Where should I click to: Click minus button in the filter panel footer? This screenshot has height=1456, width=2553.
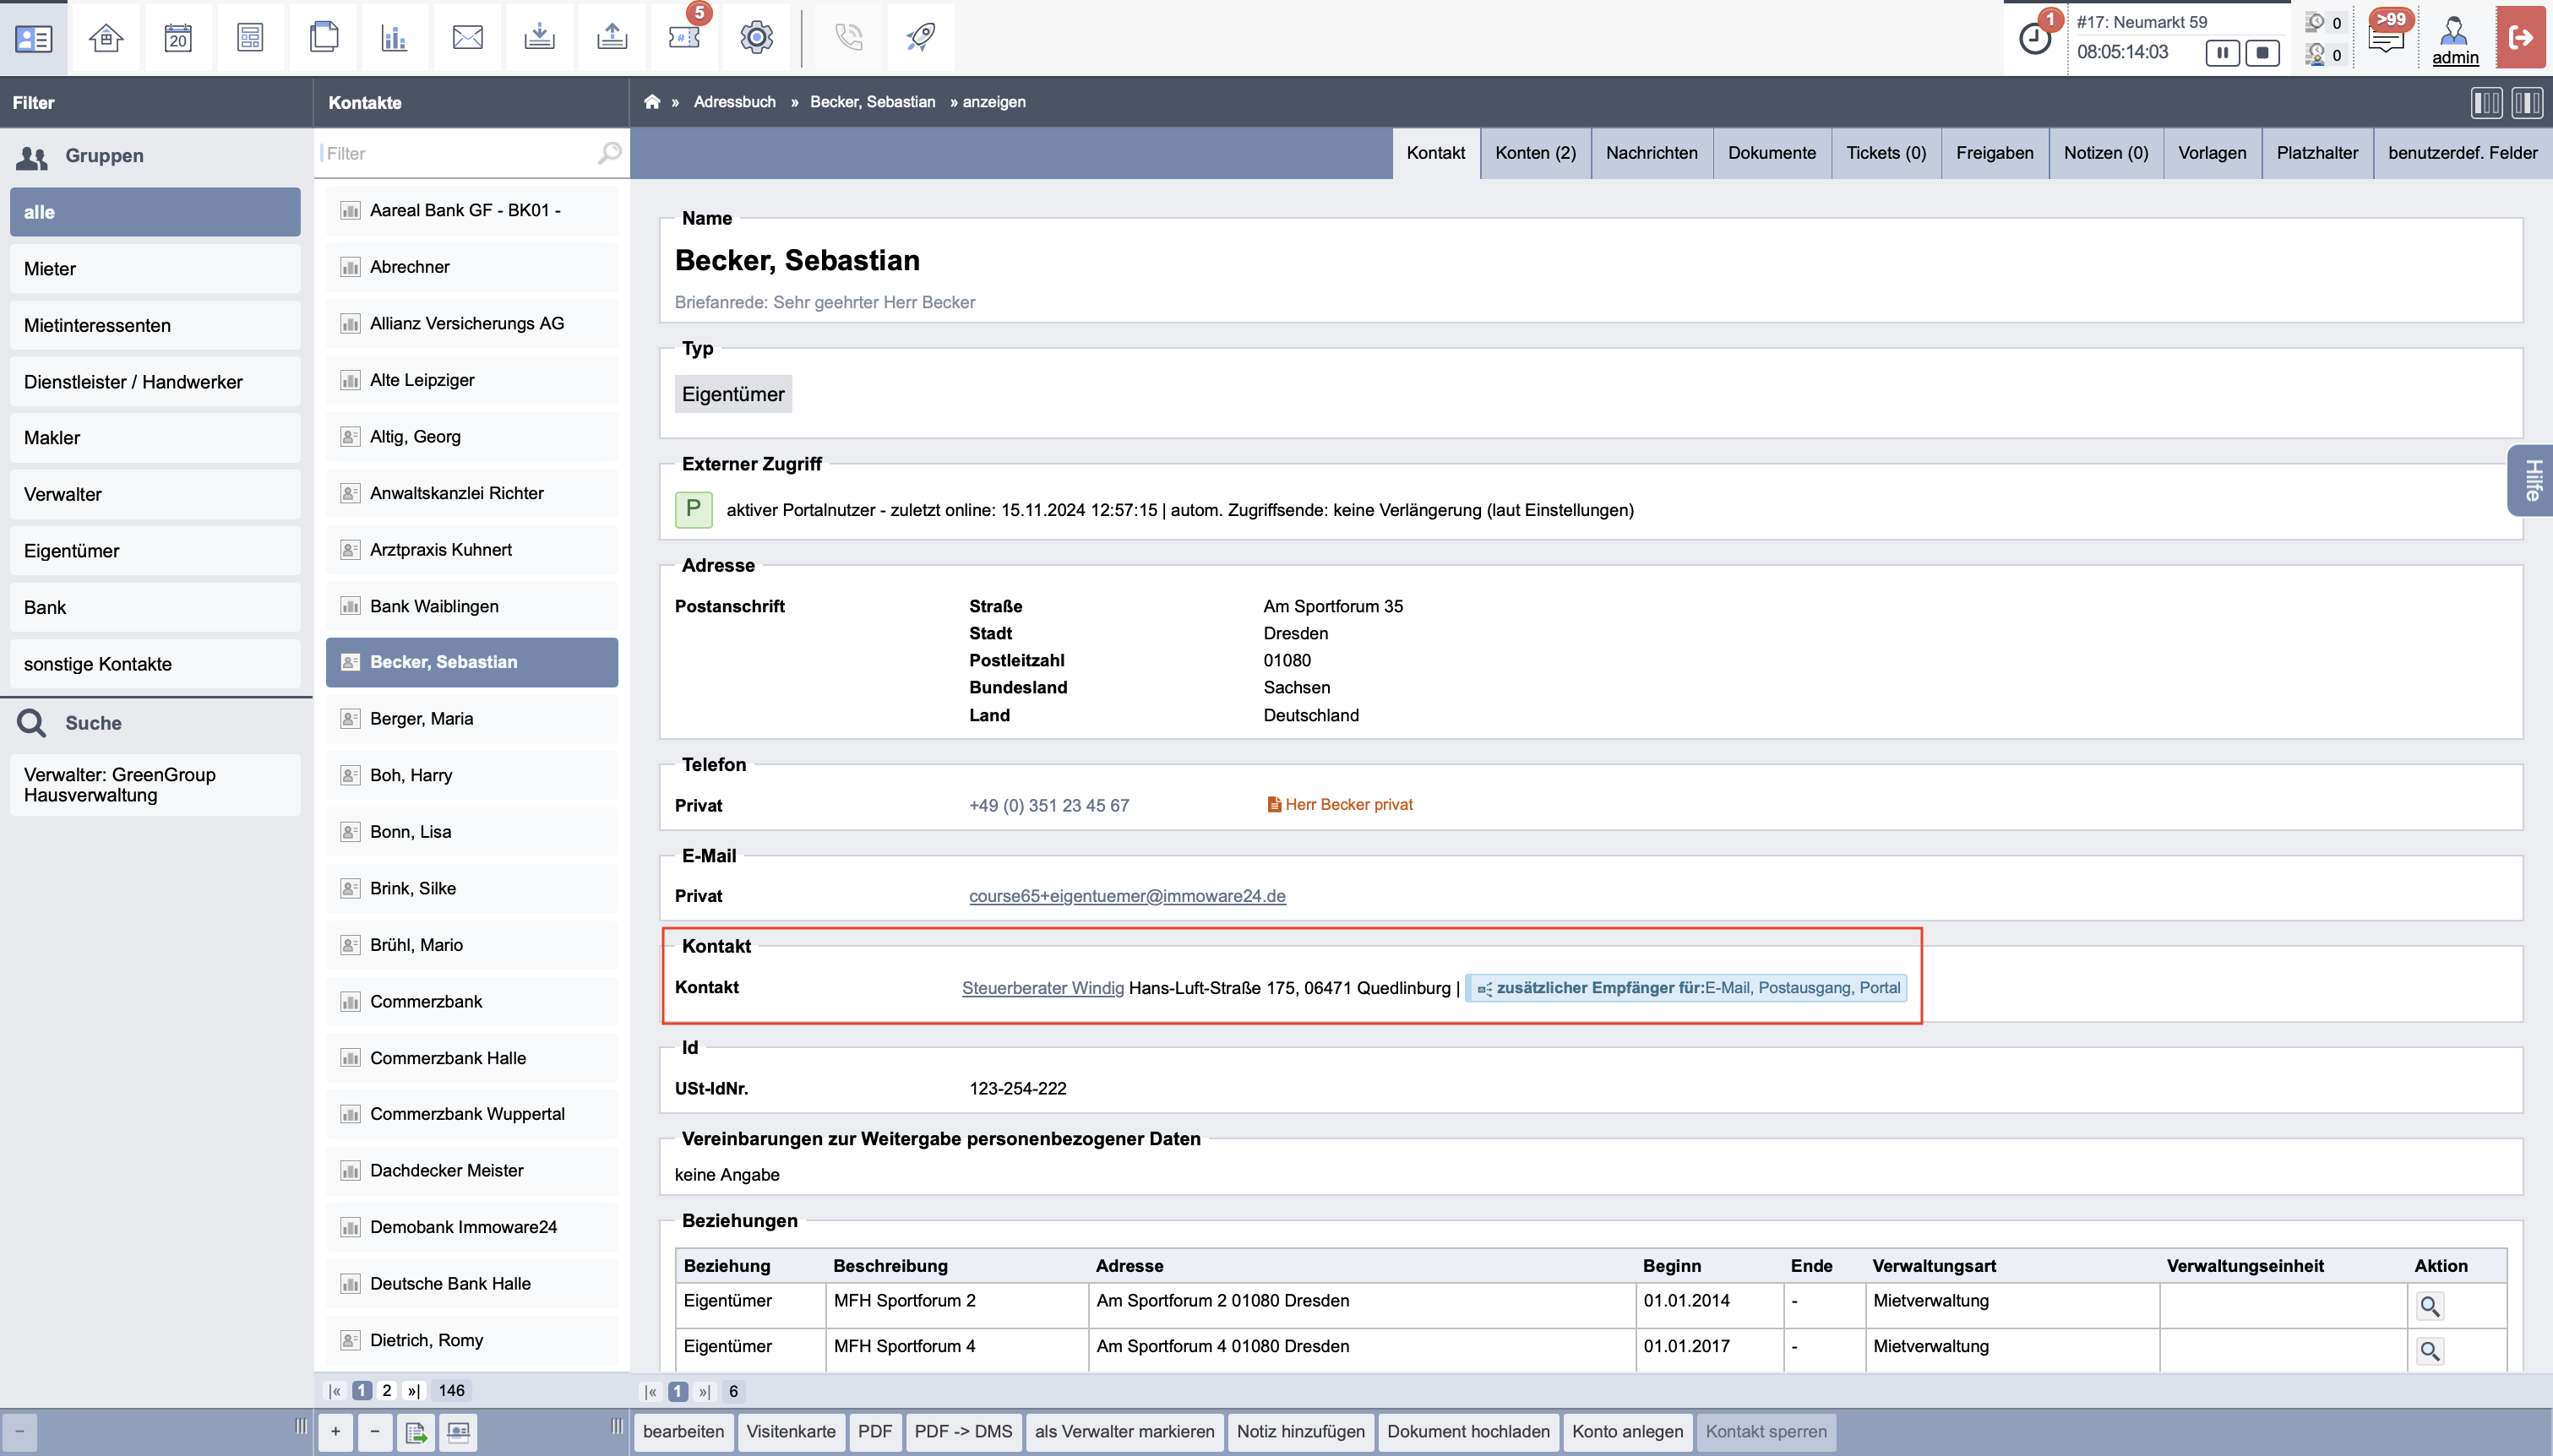(19, 1432)
